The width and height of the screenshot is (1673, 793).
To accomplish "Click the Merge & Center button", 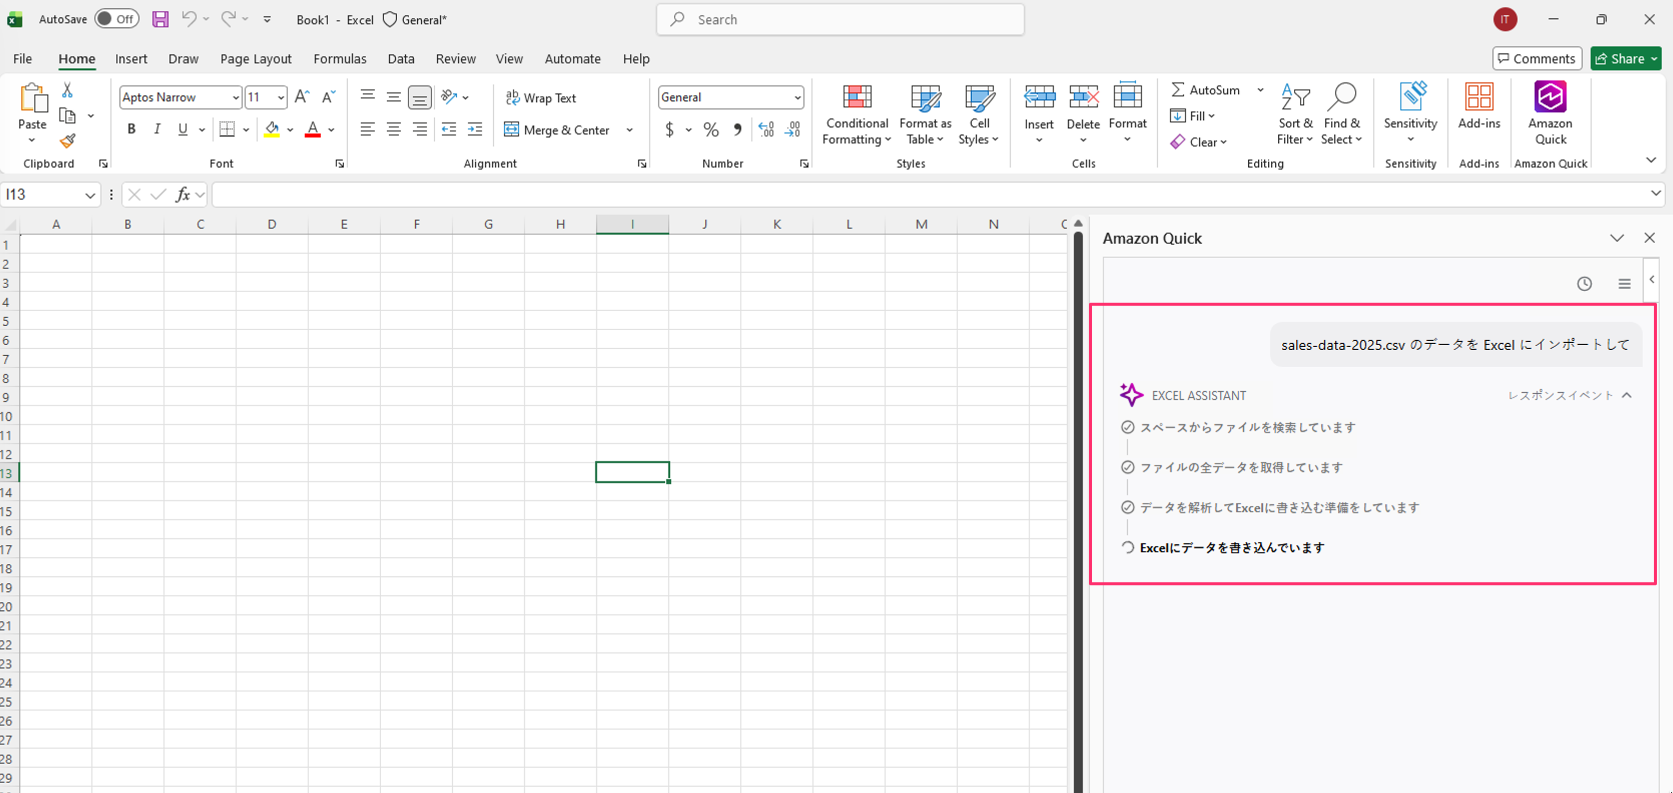I will (x=557, y=130).
